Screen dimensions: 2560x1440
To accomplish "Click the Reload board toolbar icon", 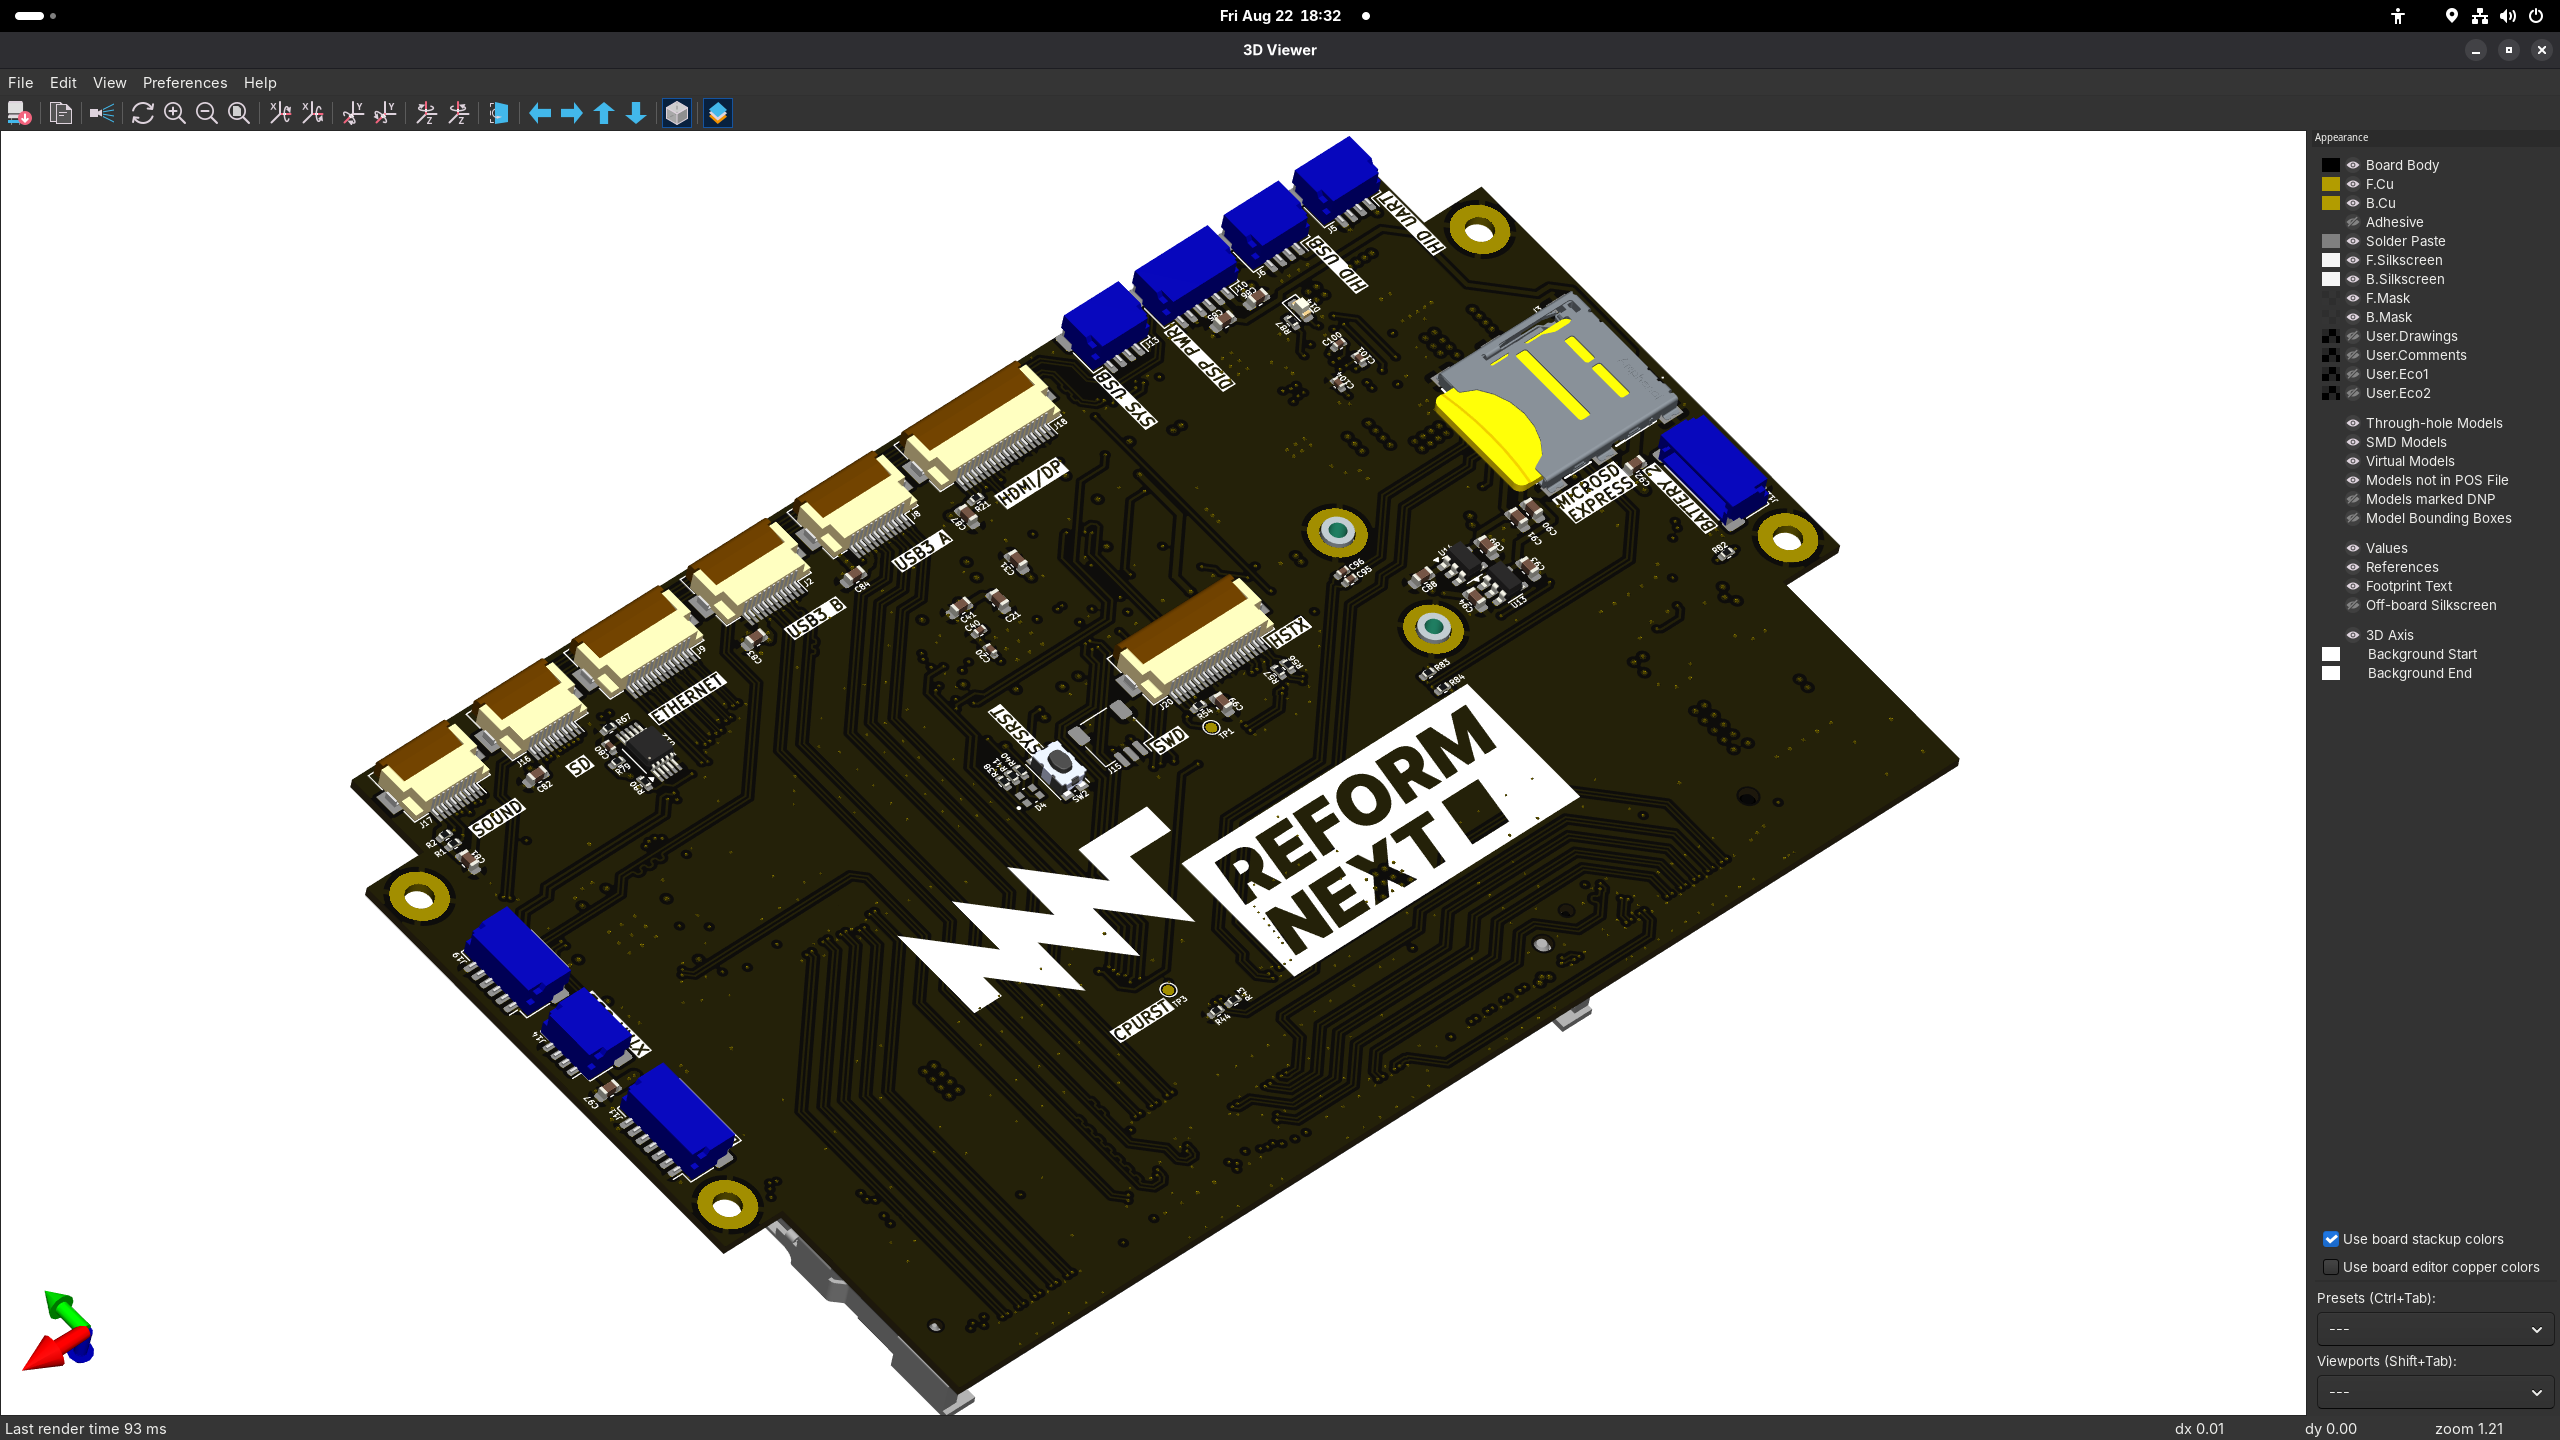I will click(x=19, y=113).
